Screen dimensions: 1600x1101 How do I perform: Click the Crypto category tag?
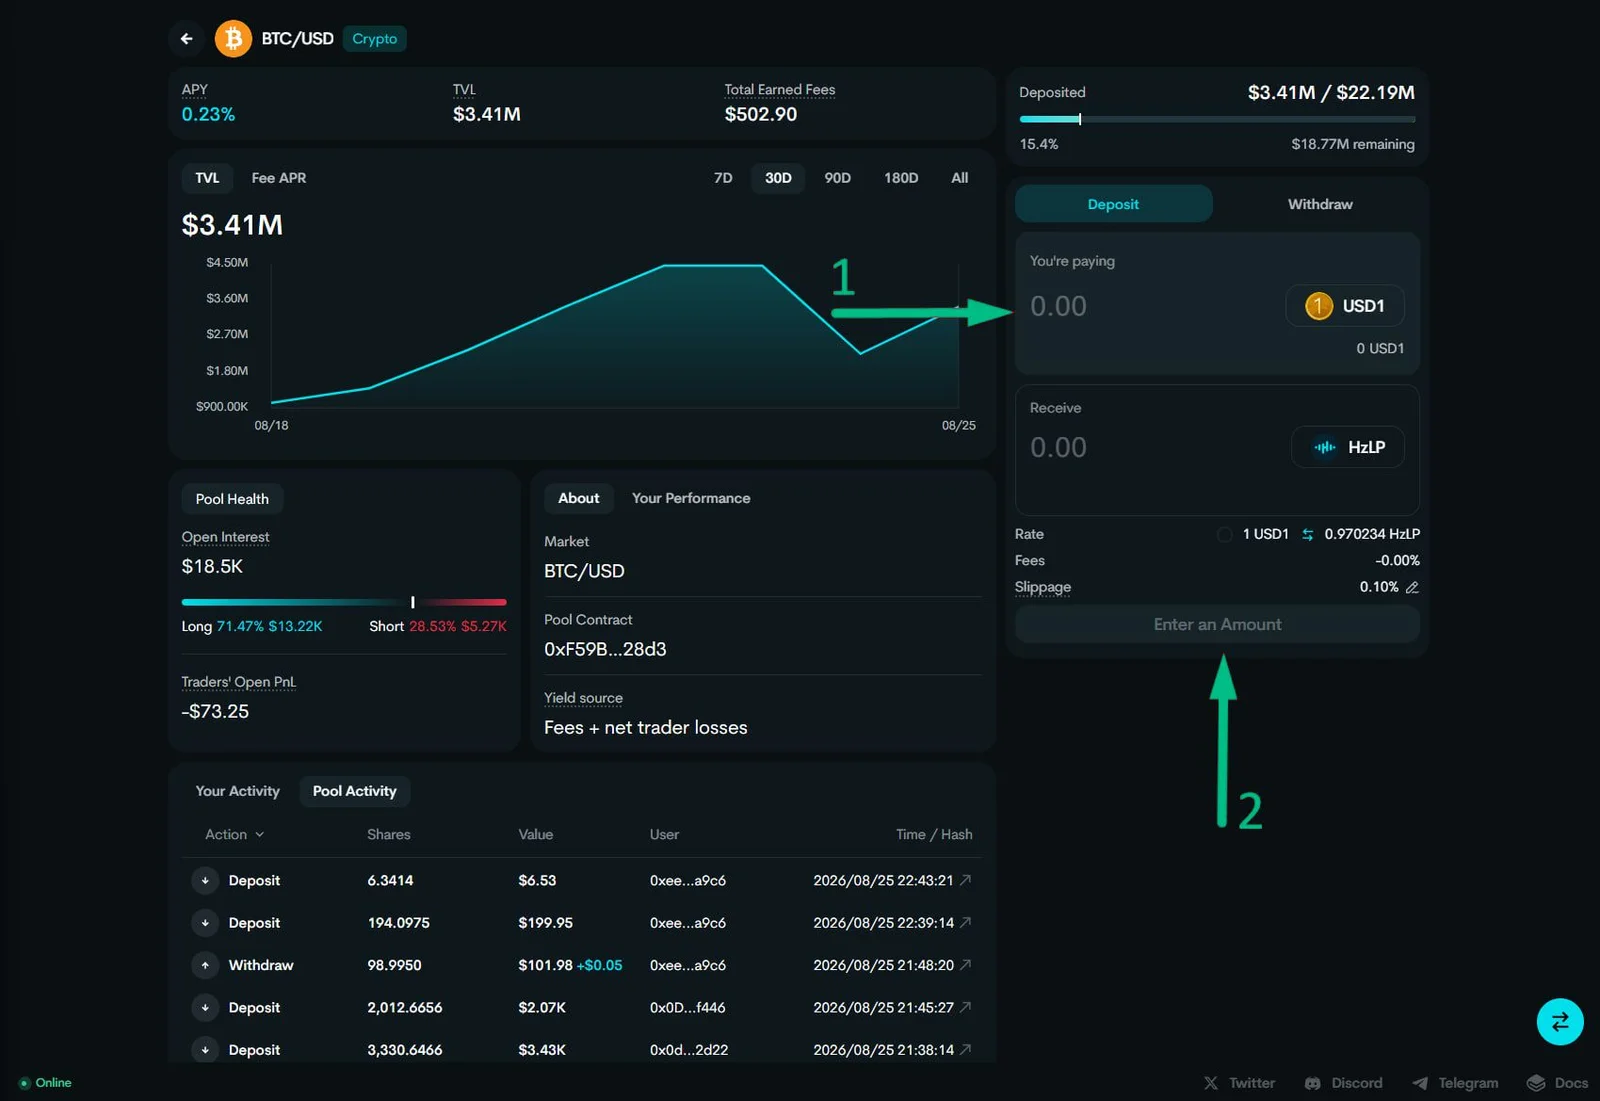point(375,39)
